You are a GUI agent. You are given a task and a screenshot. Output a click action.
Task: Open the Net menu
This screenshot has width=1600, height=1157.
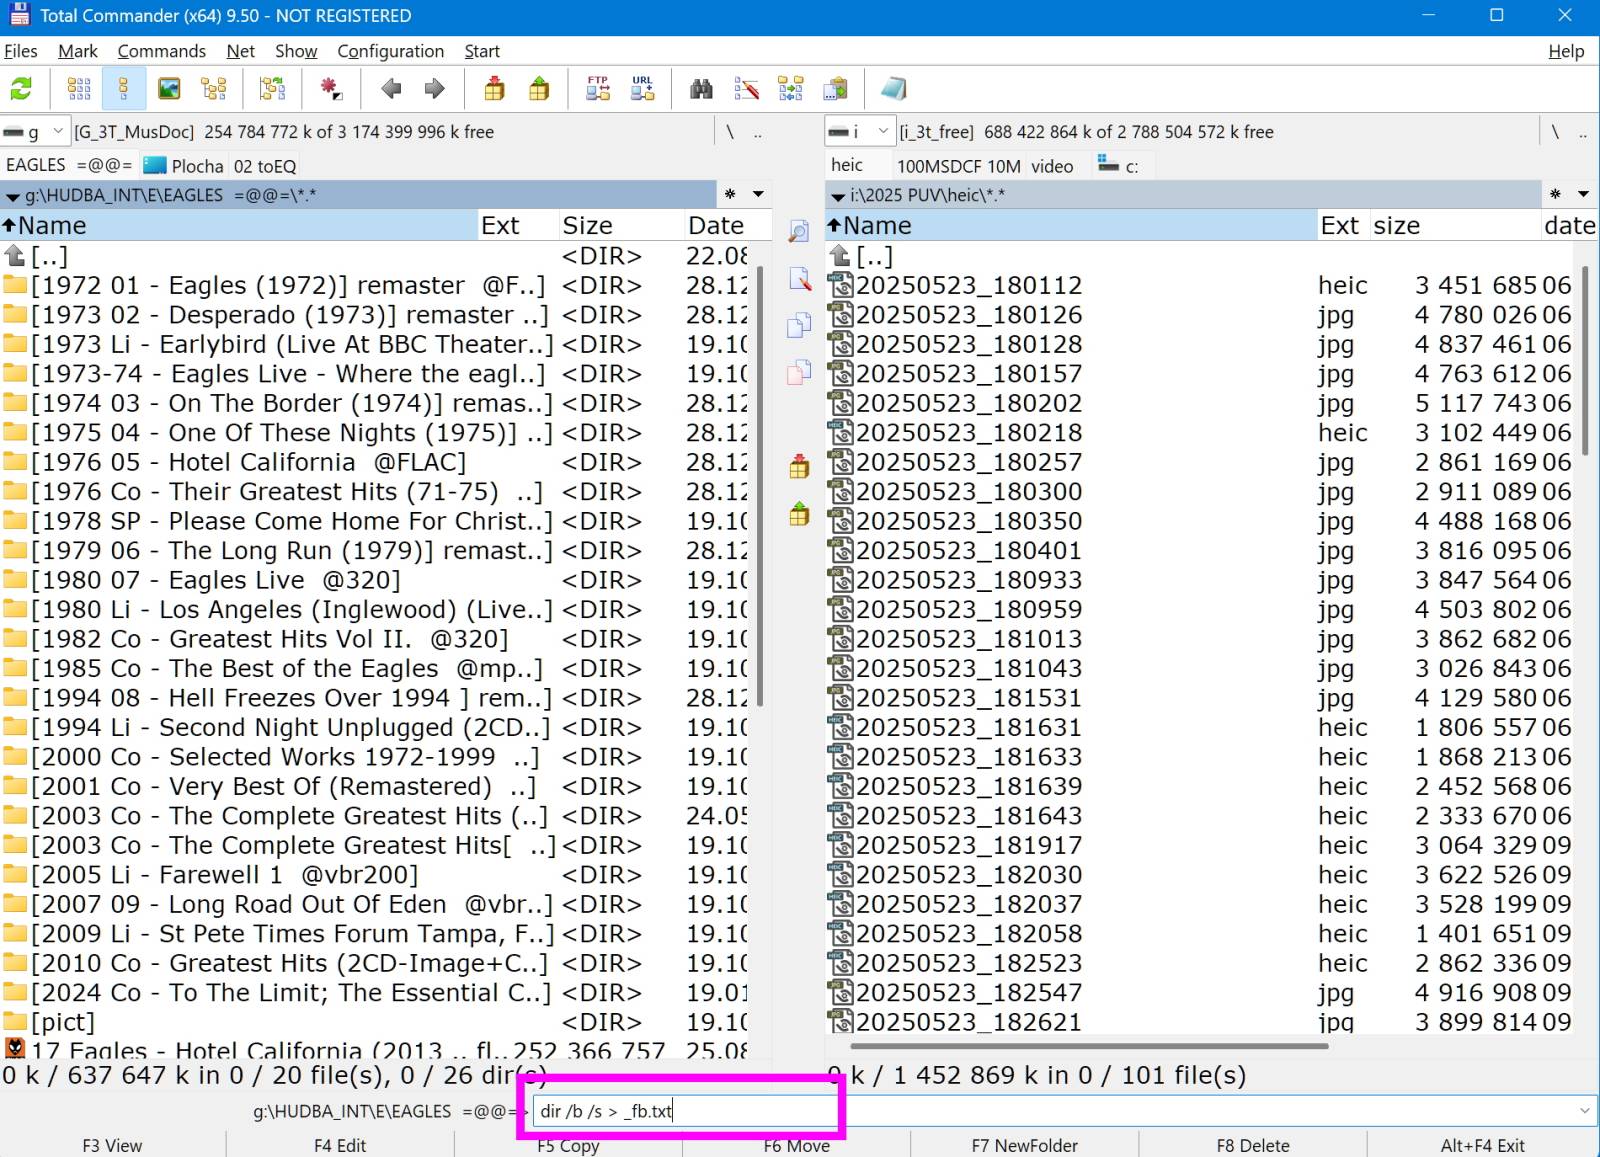(x=240, y=51)
